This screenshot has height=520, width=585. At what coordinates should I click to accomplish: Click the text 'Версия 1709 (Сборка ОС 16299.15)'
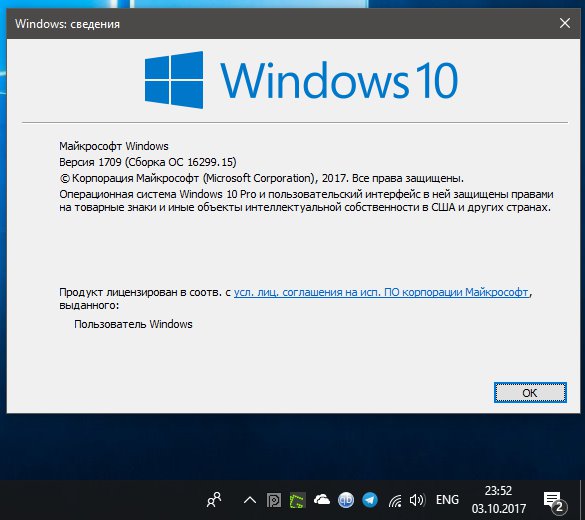(x=148, y=162)
